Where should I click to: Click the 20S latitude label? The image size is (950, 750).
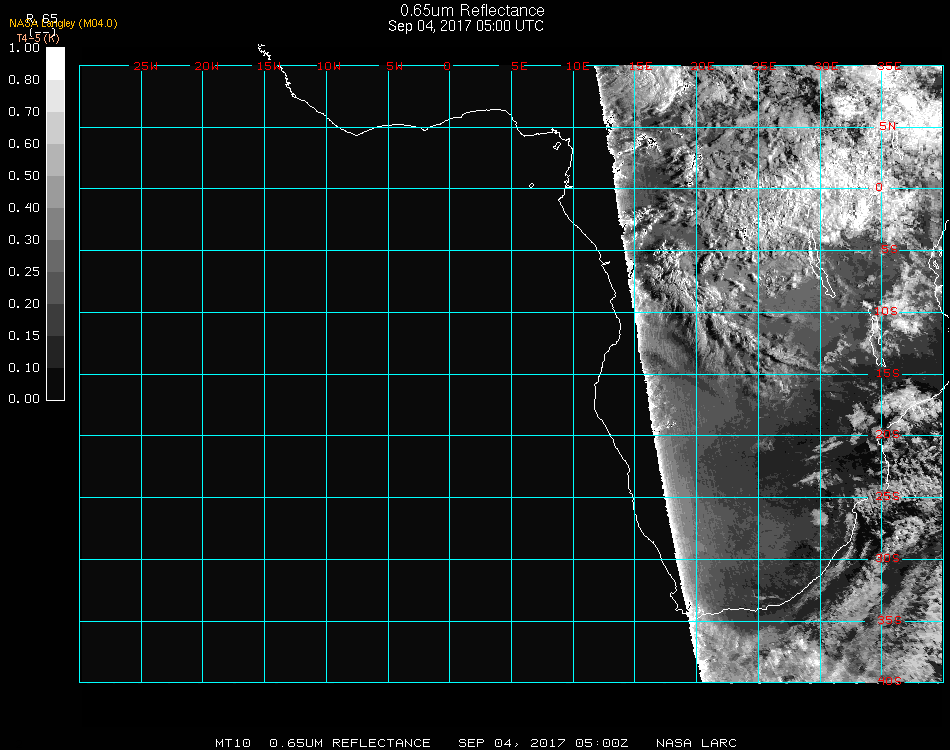(x=888, y=434)
